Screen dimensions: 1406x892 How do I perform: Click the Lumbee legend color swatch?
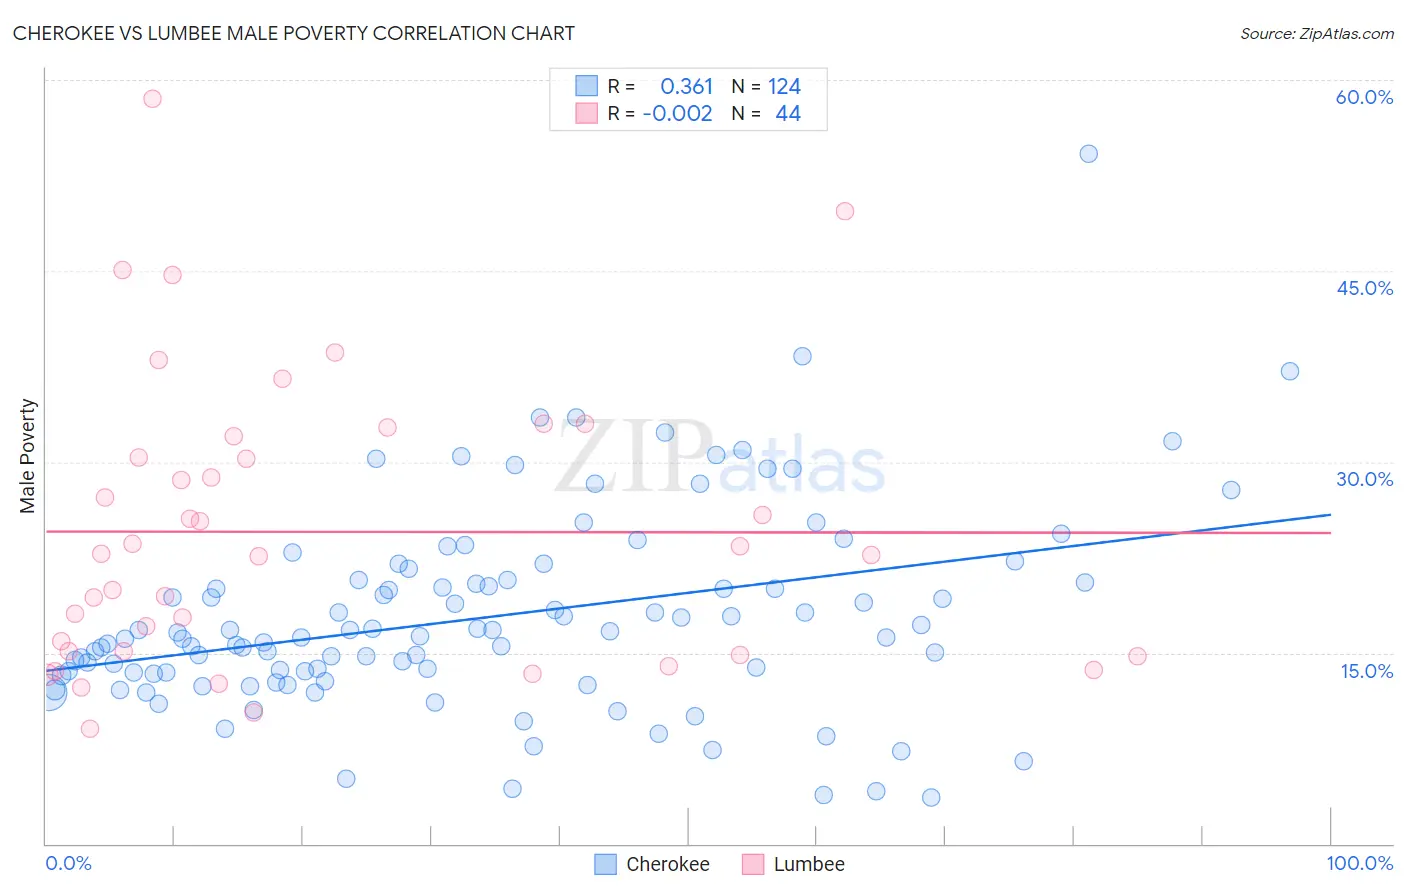(753, 864)
